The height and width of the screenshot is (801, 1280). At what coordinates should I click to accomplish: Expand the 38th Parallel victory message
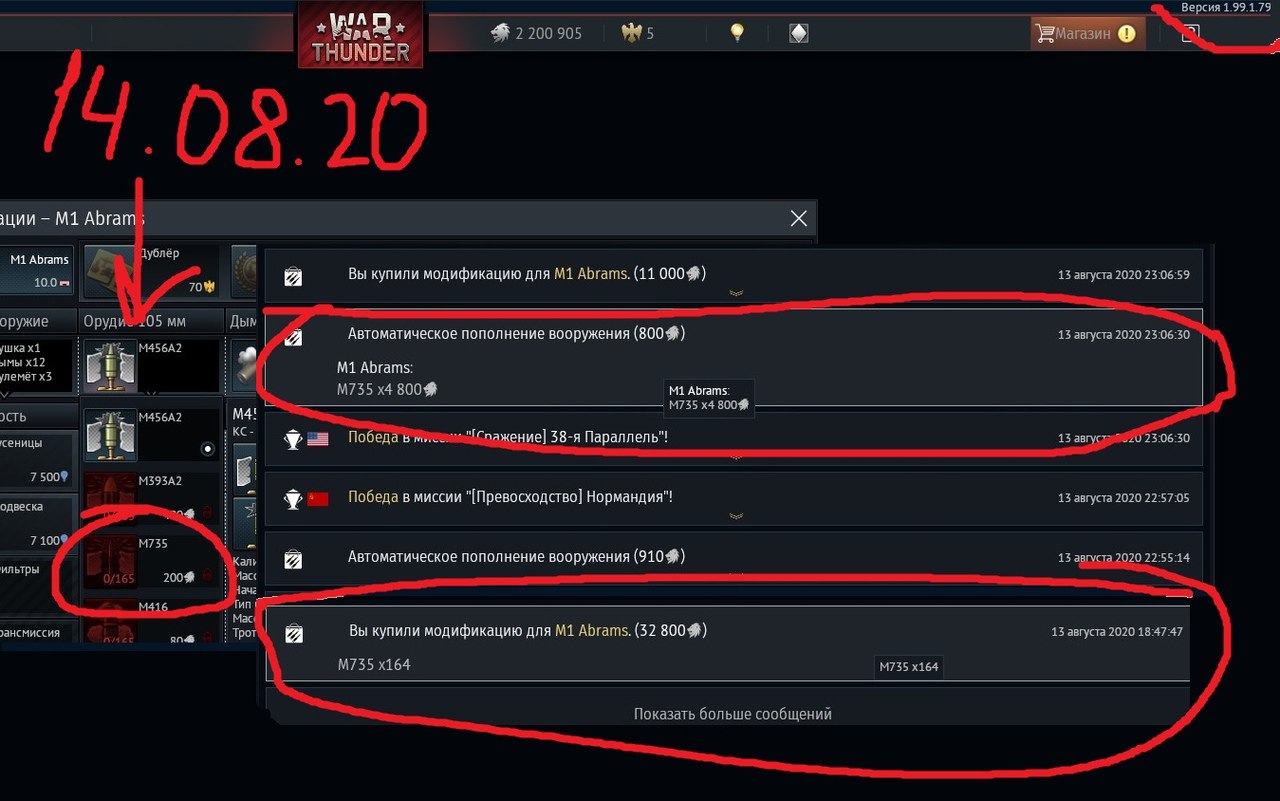point(733,438)
